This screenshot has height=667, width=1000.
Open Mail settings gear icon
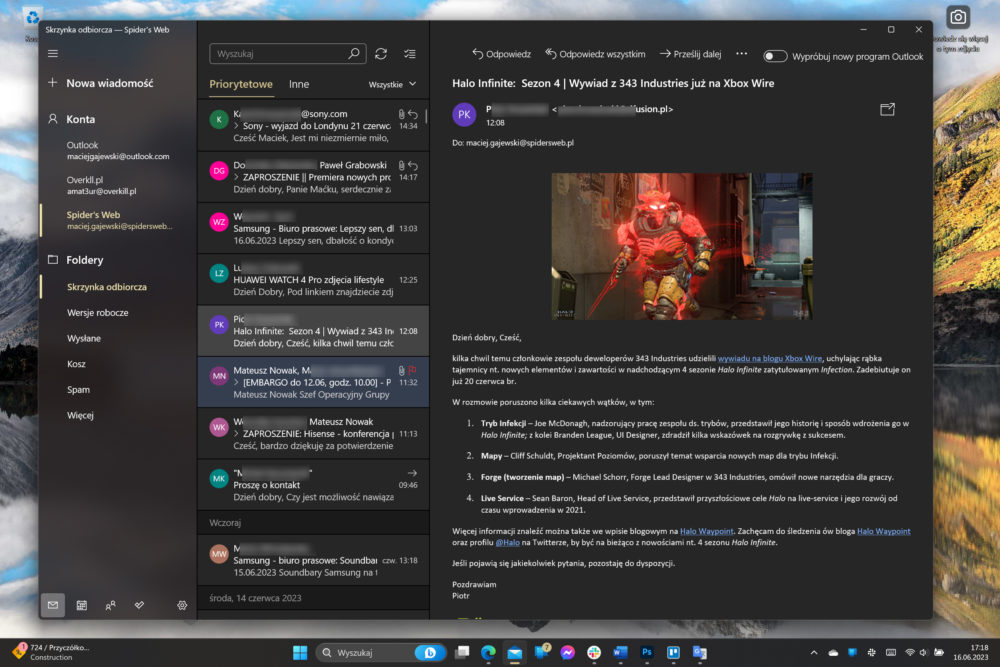182,605
